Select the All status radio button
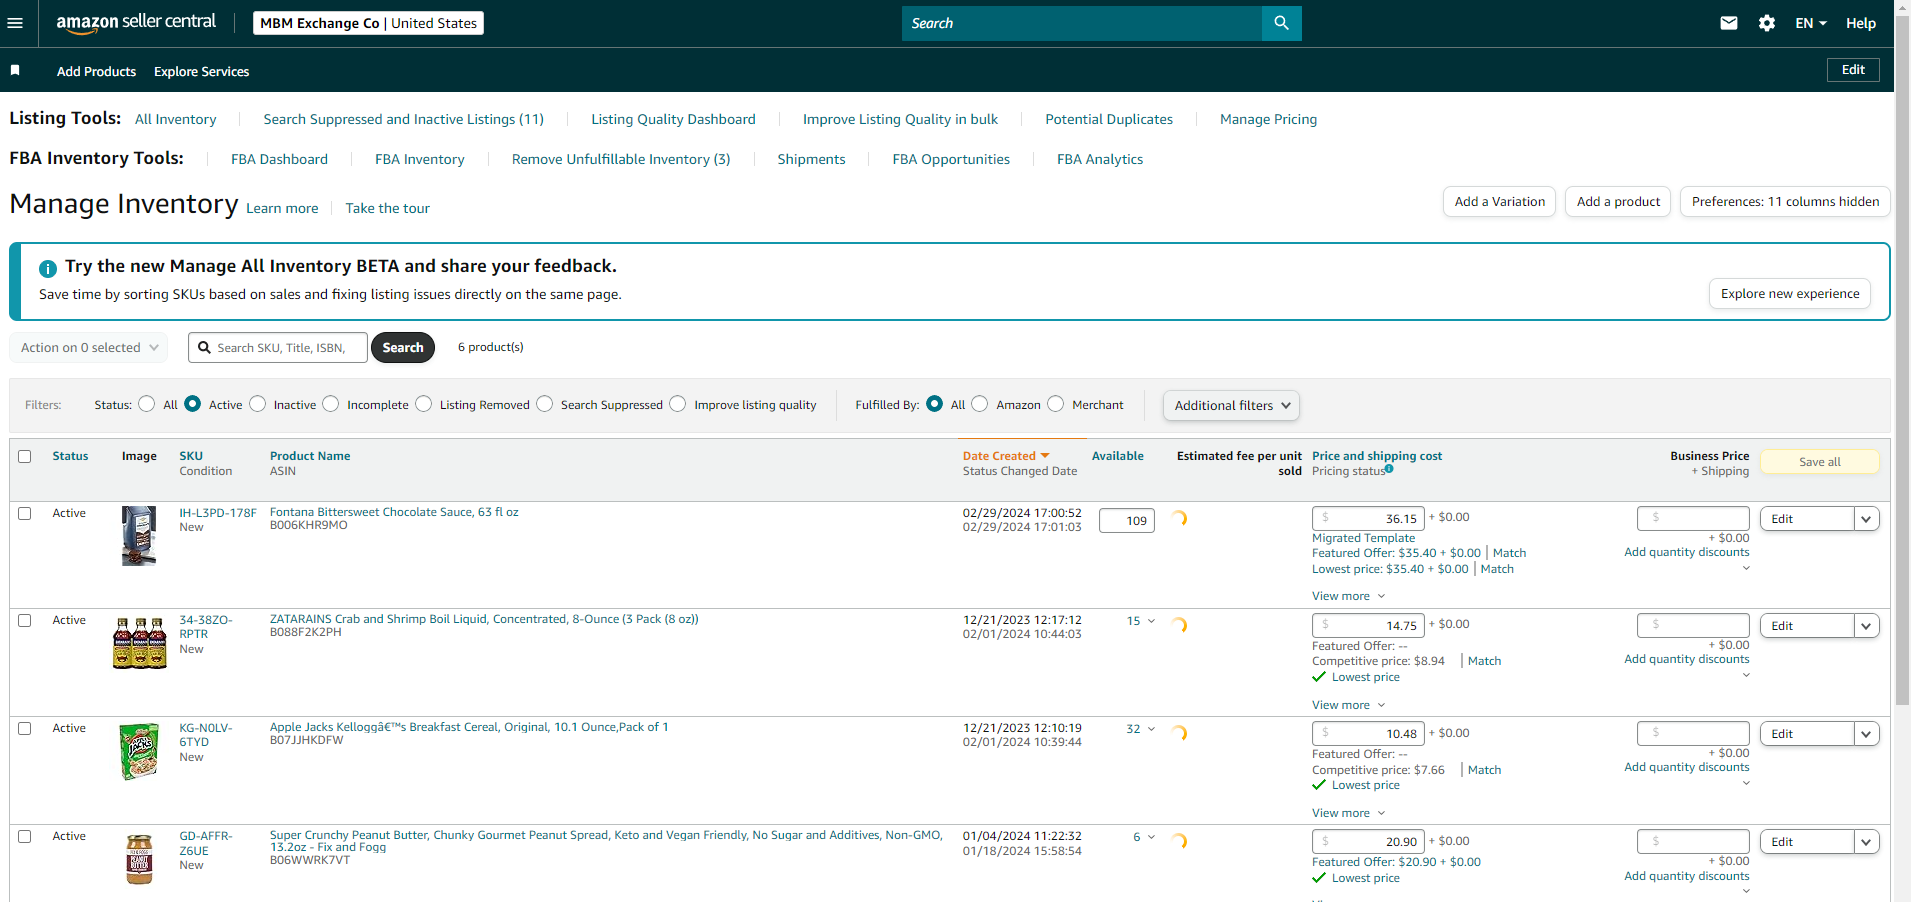This screenshot has height=902, width=1911. [147, 404]
